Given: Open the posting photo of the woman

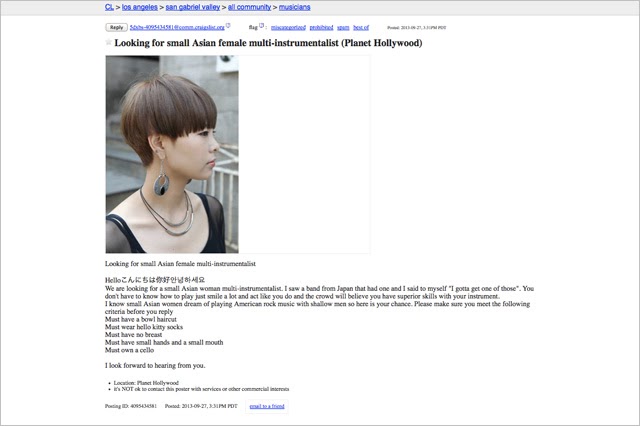Looking at the screenshot, I should coord(172,154).
